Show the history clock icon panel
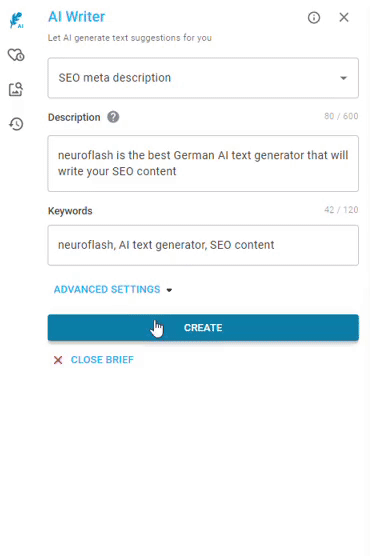Screen dimensions: 370x556 point(16,124)
